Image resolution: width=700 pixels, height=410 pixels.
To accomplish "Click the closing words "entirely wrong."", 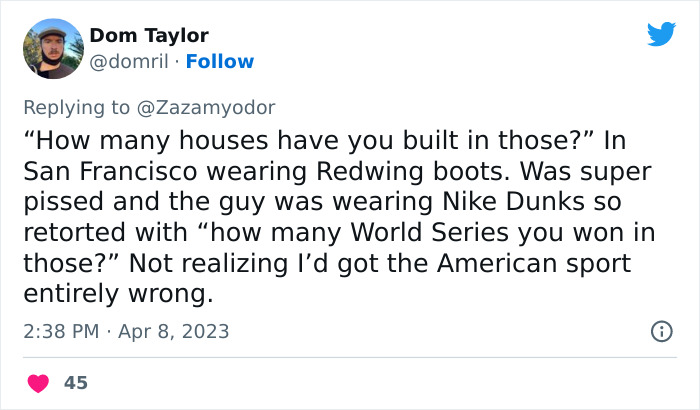I will click(119, 294).
